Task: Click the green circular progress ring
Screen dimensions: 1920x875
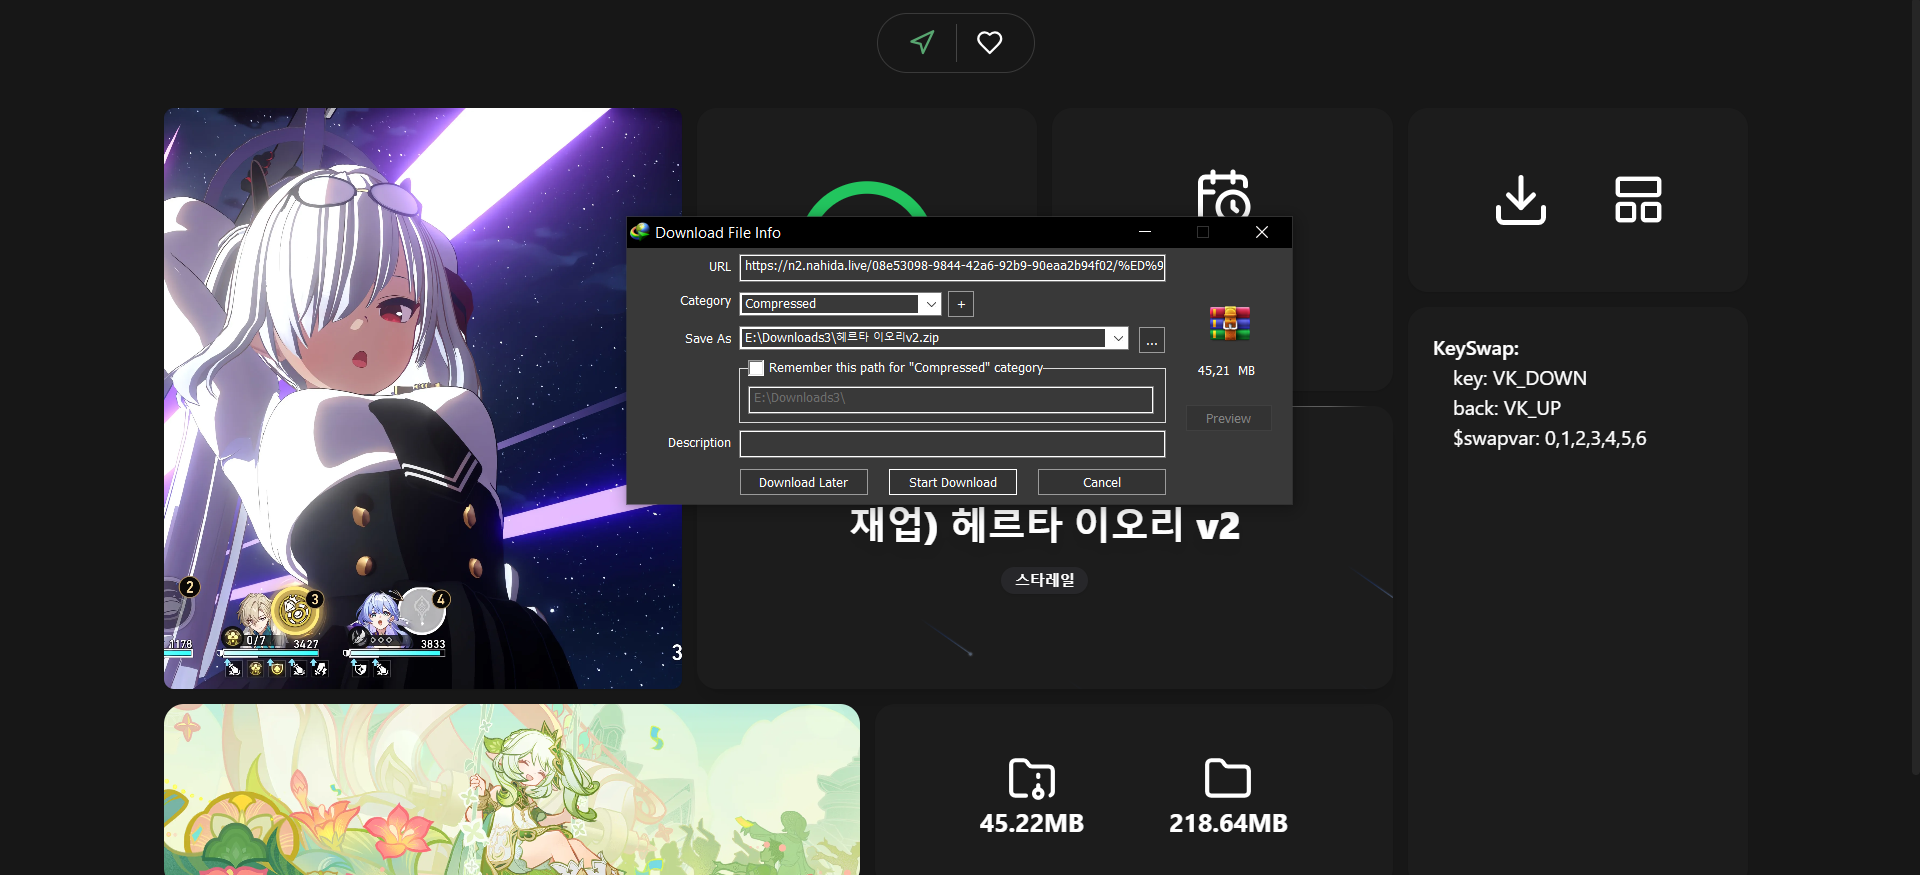Action: coord(867,198)
